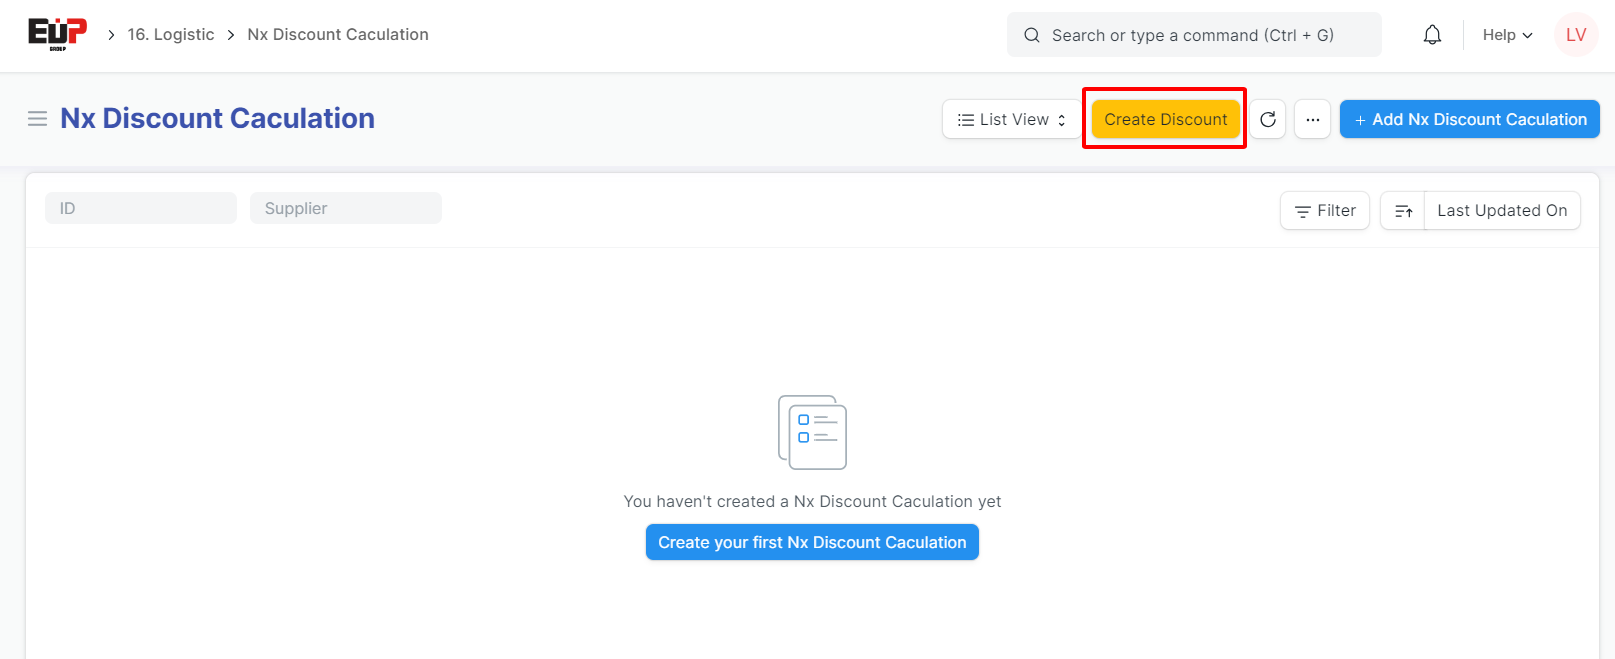Toggle the sort direction icon

(1403, 211)
